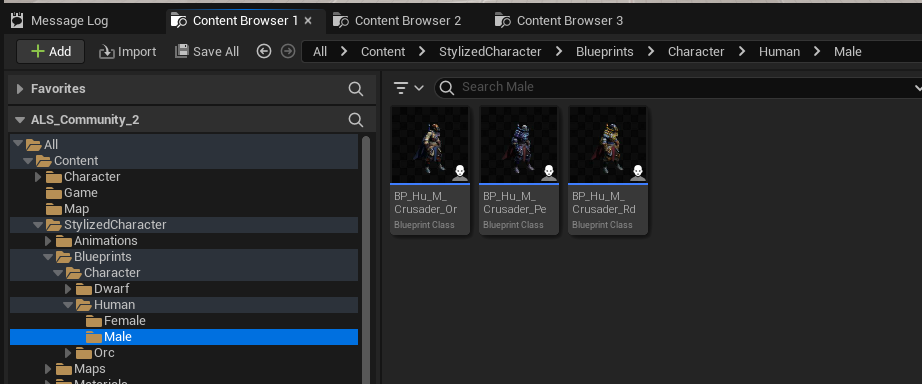Expand the top-level Character folder arrow

[x=38, y=176]
